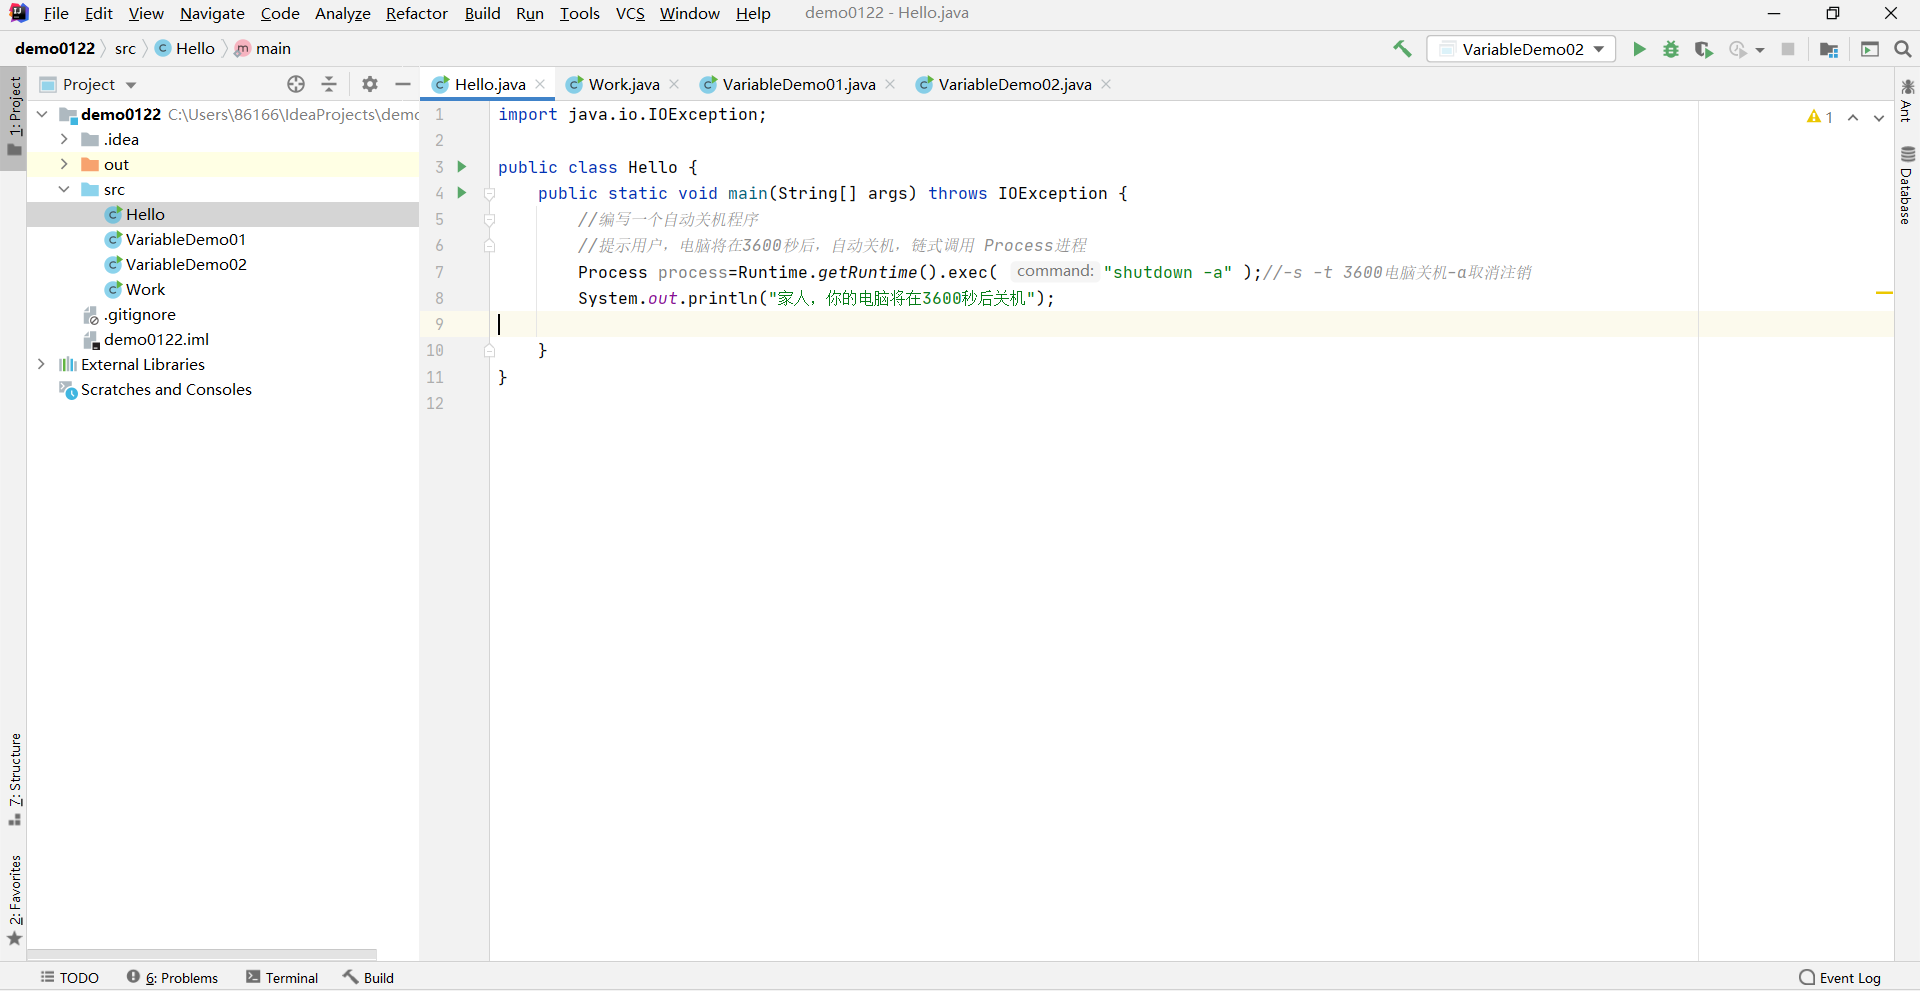Image resolution: width=1920 pixels, height=991 pixels.
Task: Open the TODO tool window
Action: pos(70,978)
